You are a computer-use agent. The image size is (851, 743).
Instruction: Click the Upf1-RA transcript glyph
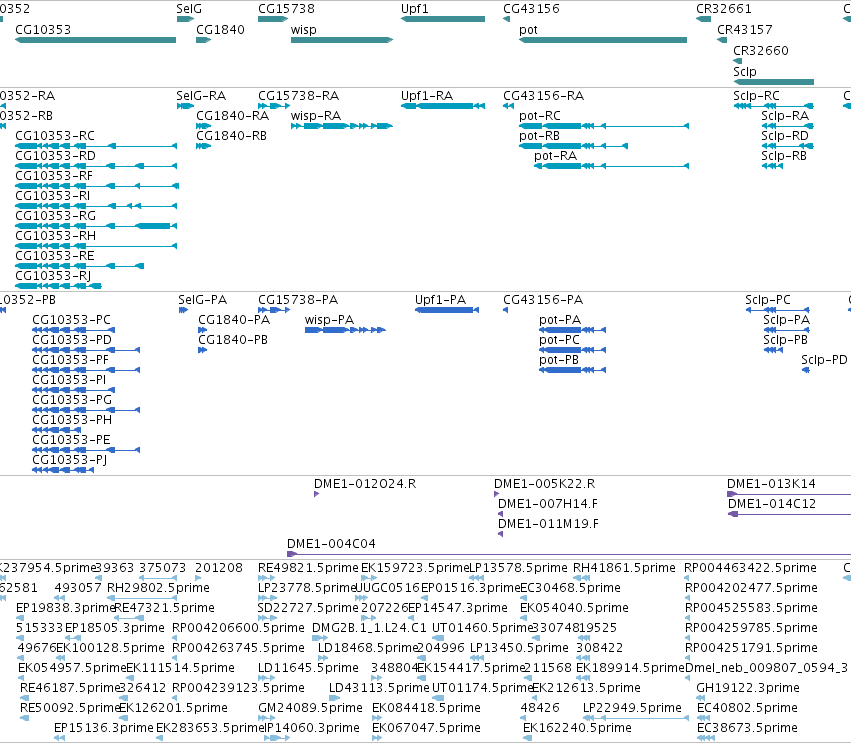pos(443,106)
